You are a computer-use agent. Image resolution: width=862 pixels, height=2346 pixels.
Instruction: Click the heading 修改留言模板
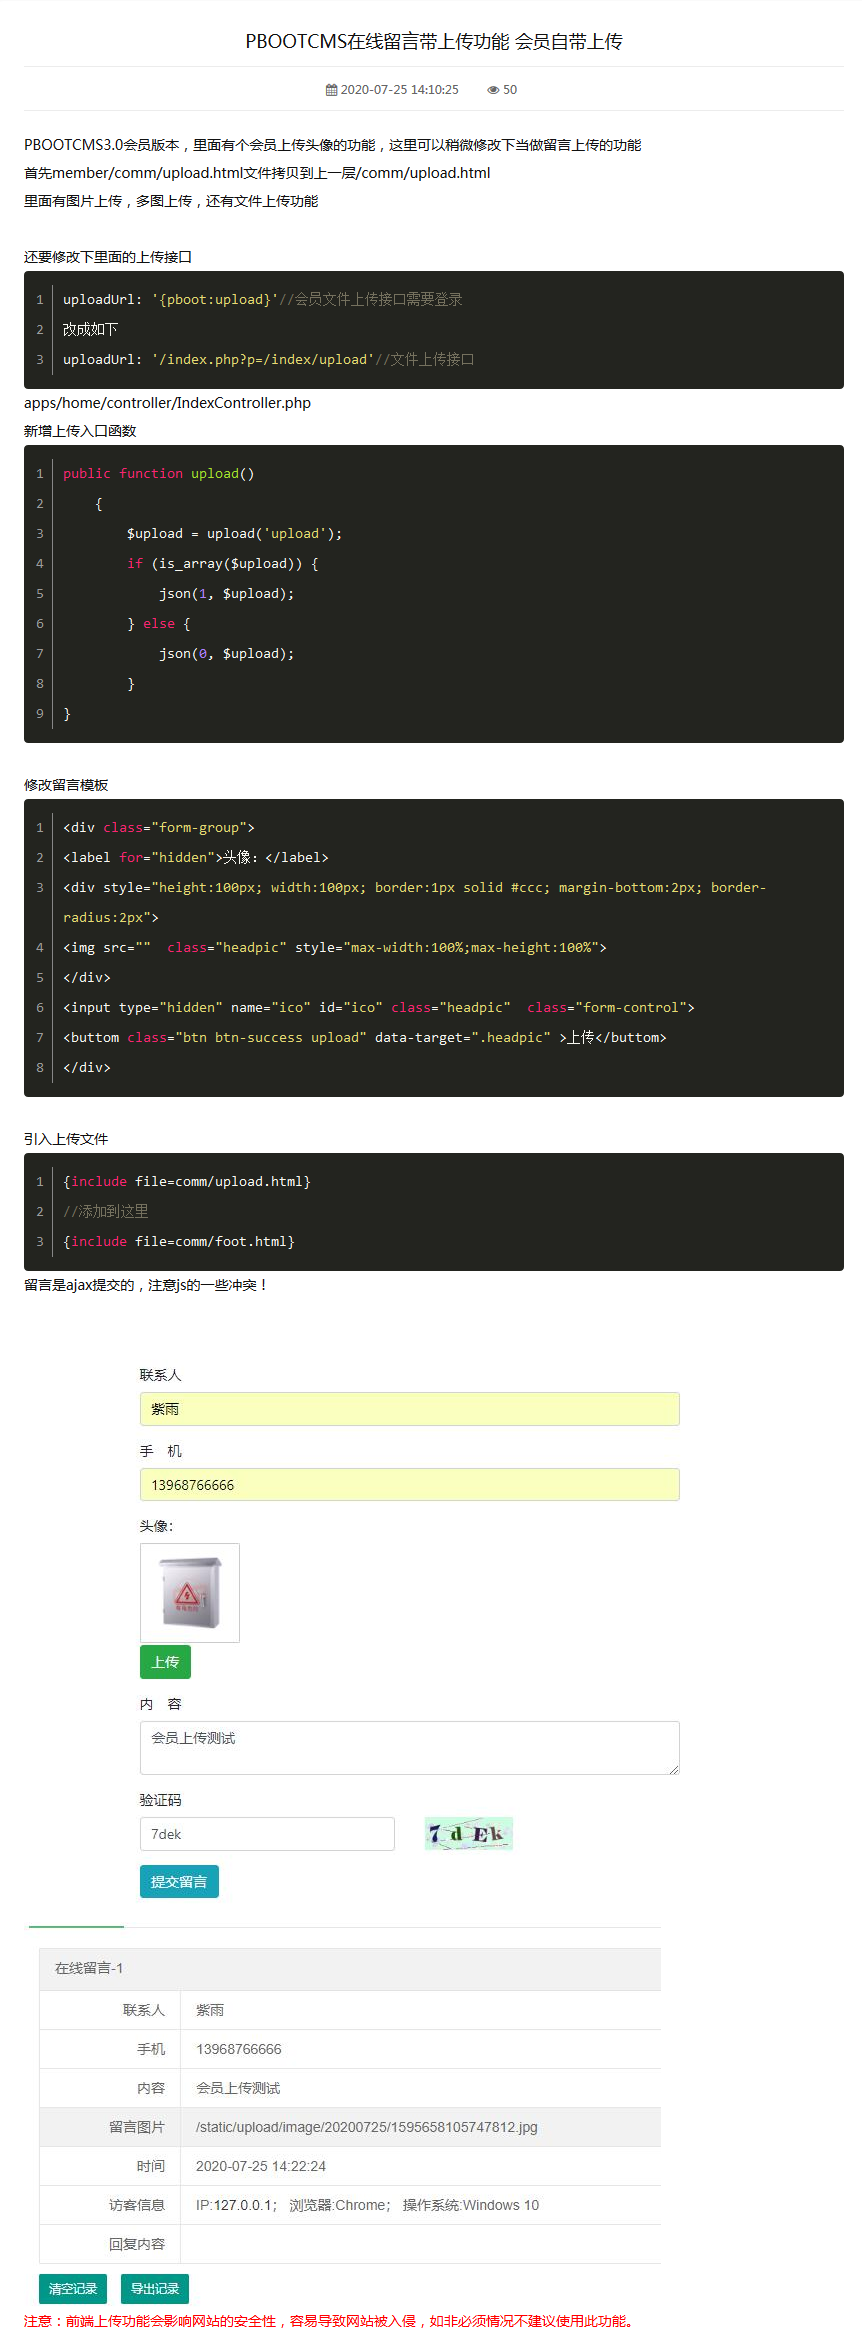(66, 785)
